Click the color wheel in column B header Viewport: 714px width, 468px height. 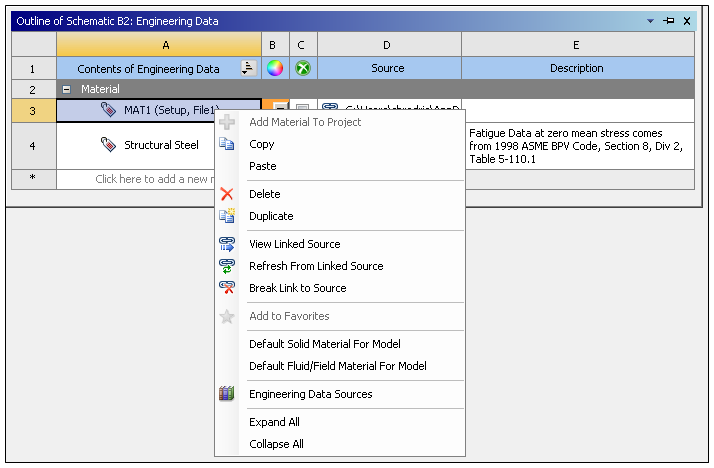pos(275,68)
